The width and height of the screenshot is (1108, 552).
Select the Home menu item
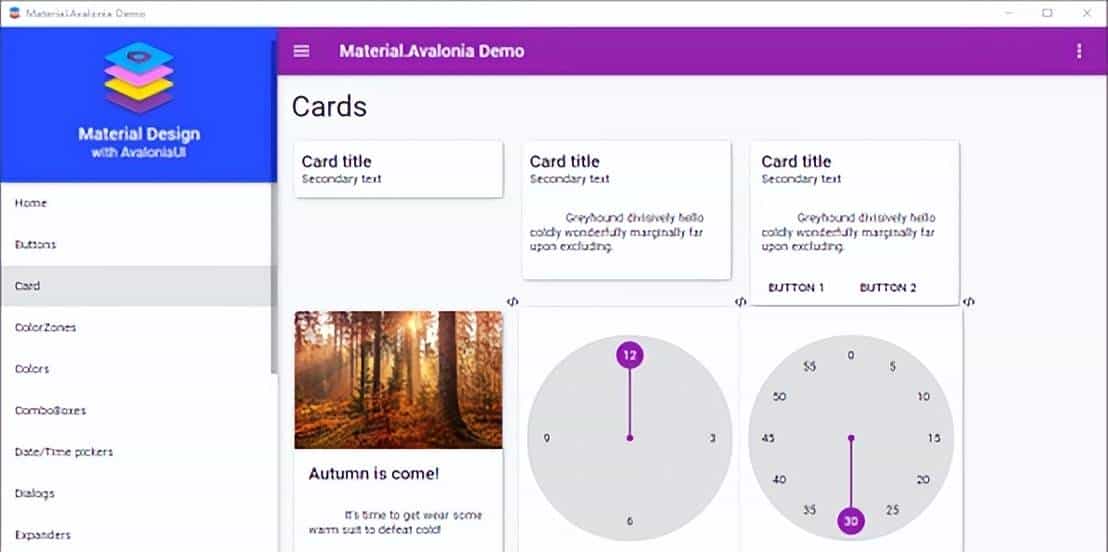[31, 203]
